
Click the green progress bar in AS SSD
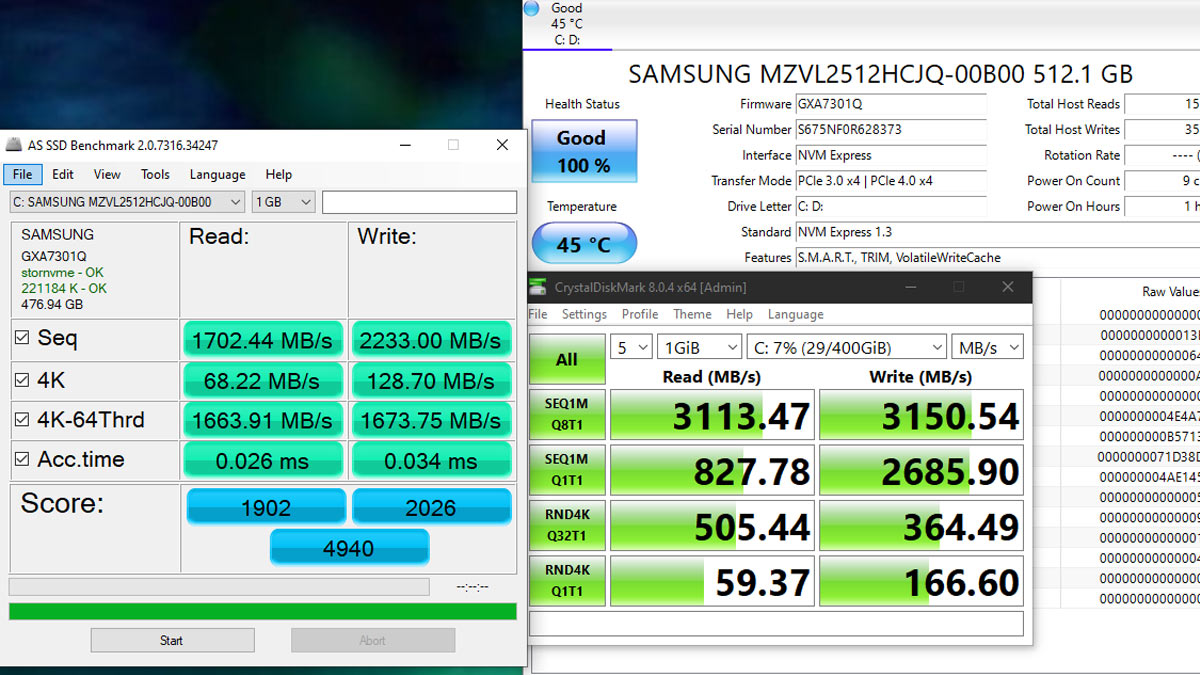tap(263, 611)
